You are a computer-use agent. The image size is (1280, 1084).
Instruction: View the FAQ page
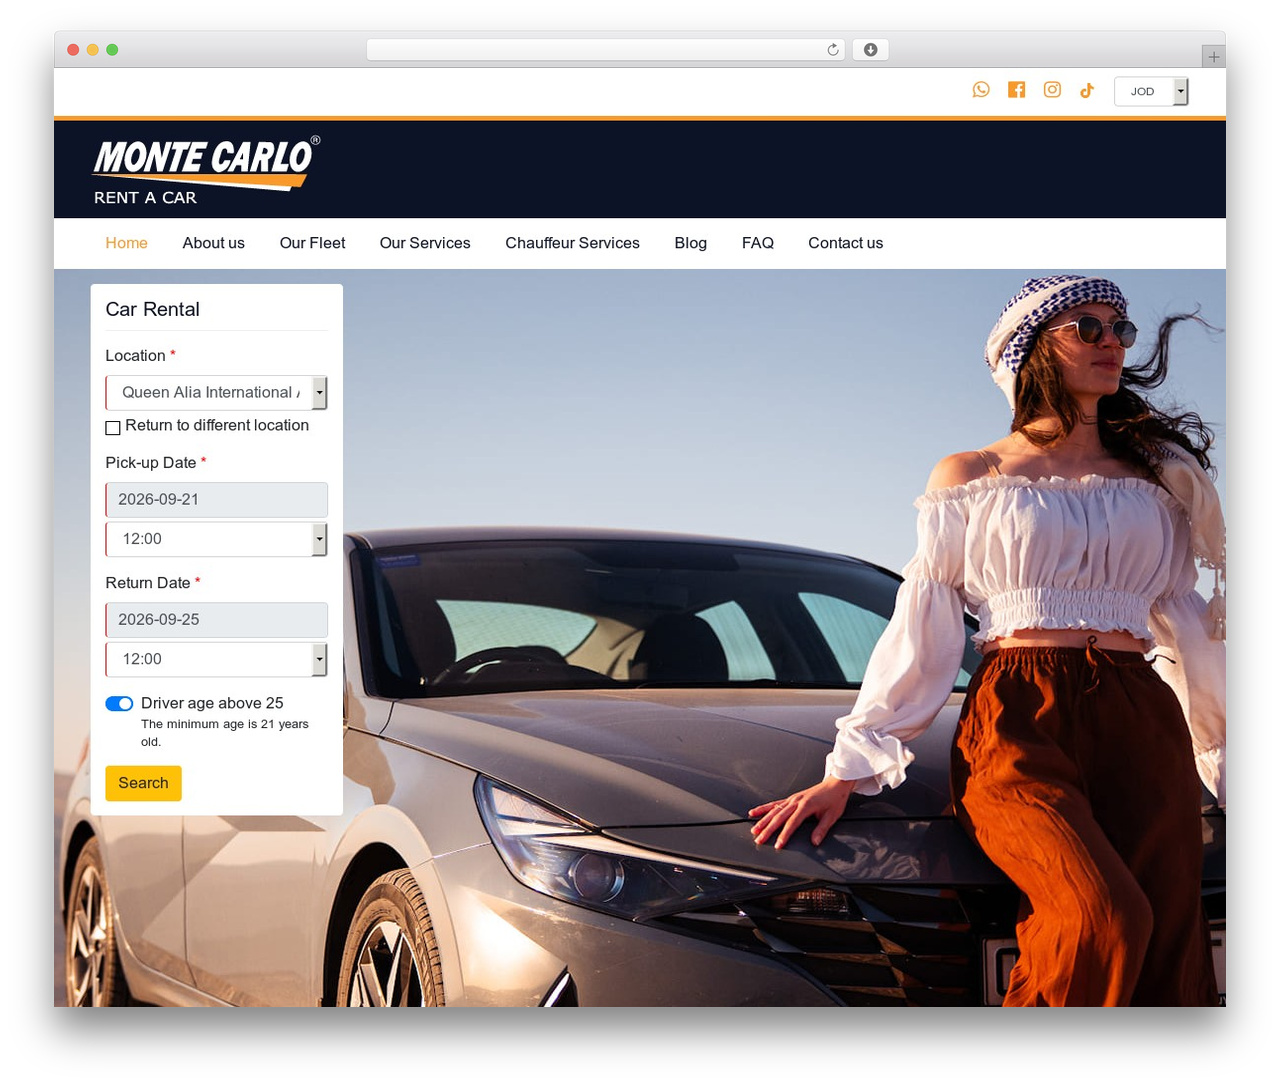pyautogui.click(x=758, y=243)
